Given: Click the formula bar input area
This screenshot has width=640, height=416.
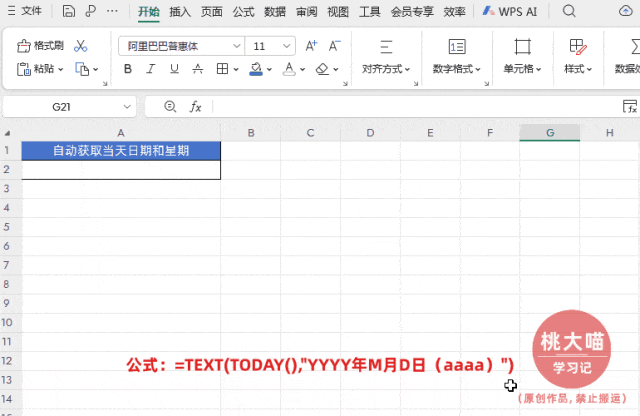Looking at the screenshot, I should click(416, 107).
